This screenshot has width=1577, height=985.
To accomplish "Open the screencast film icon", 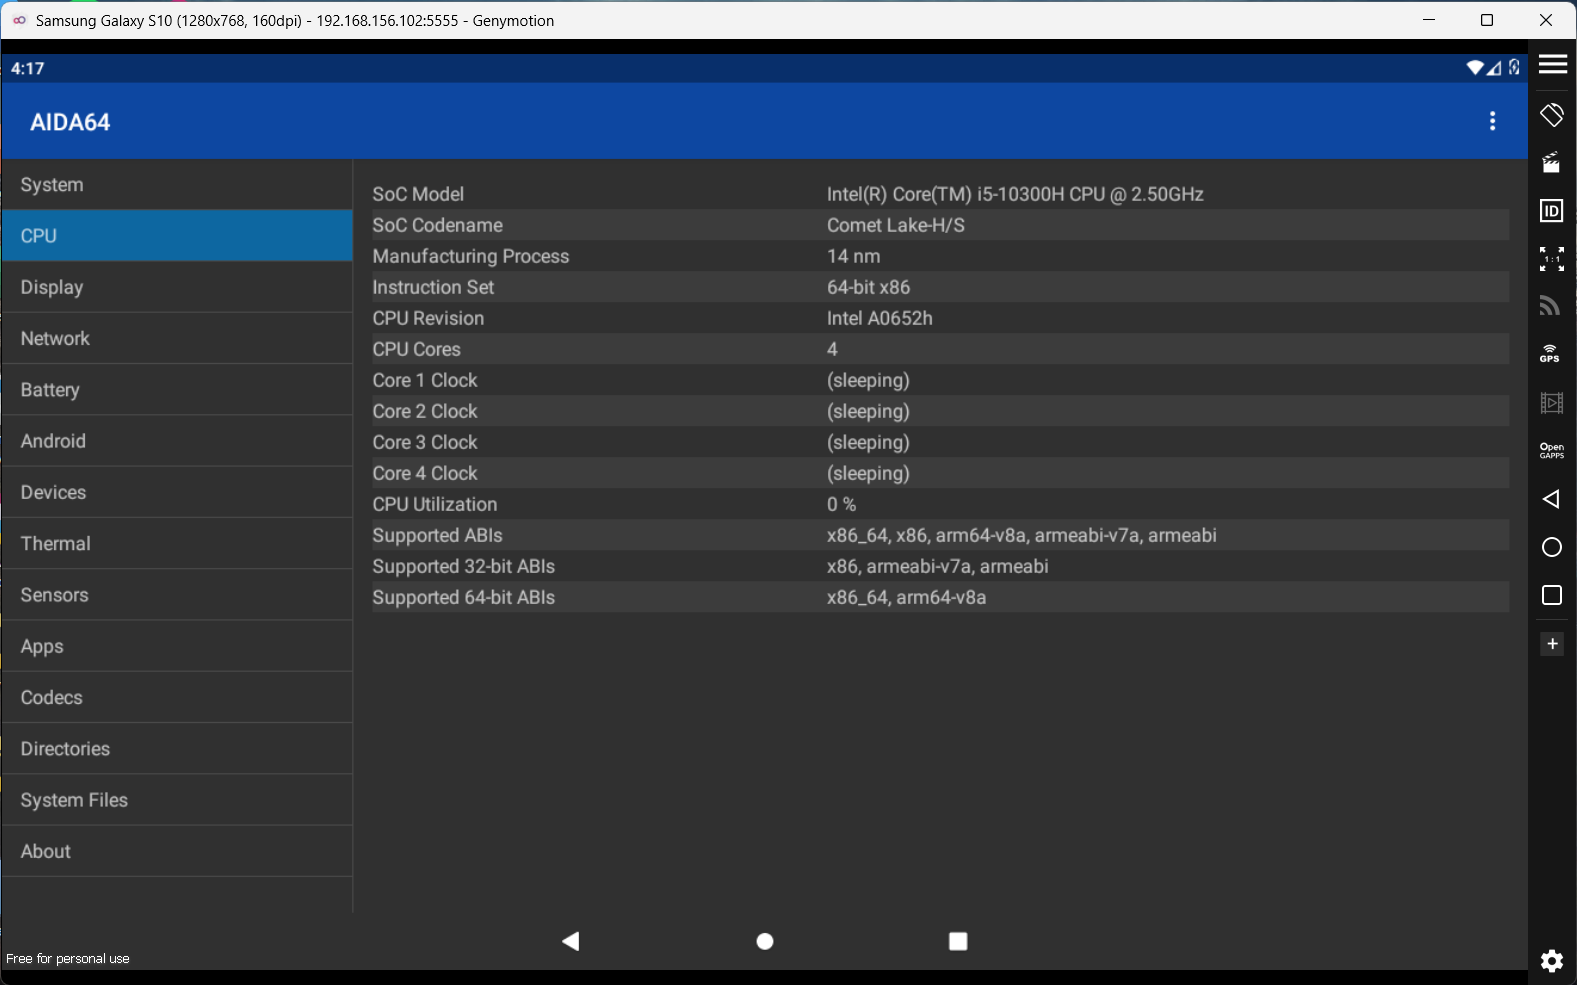I will [x=1552, y=403].
